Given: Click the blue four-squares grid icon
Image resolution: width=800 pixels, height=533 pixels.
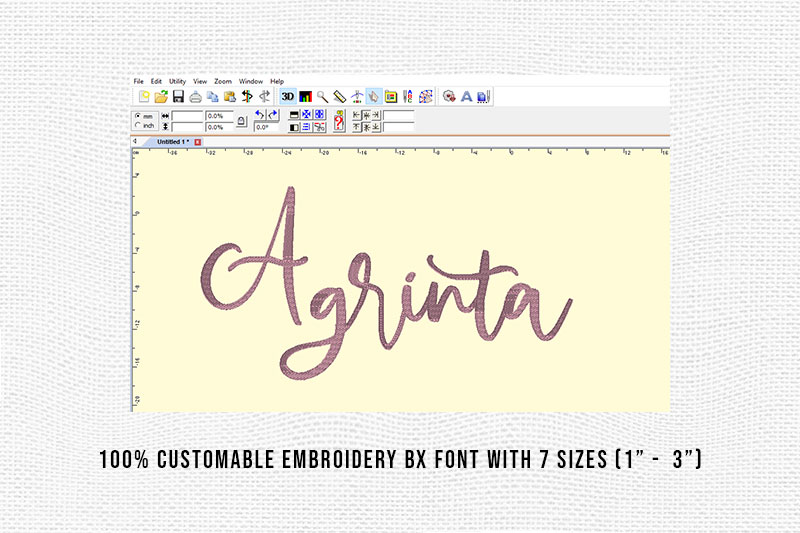Looking at the screenshot, I should [x=319, y=115].
